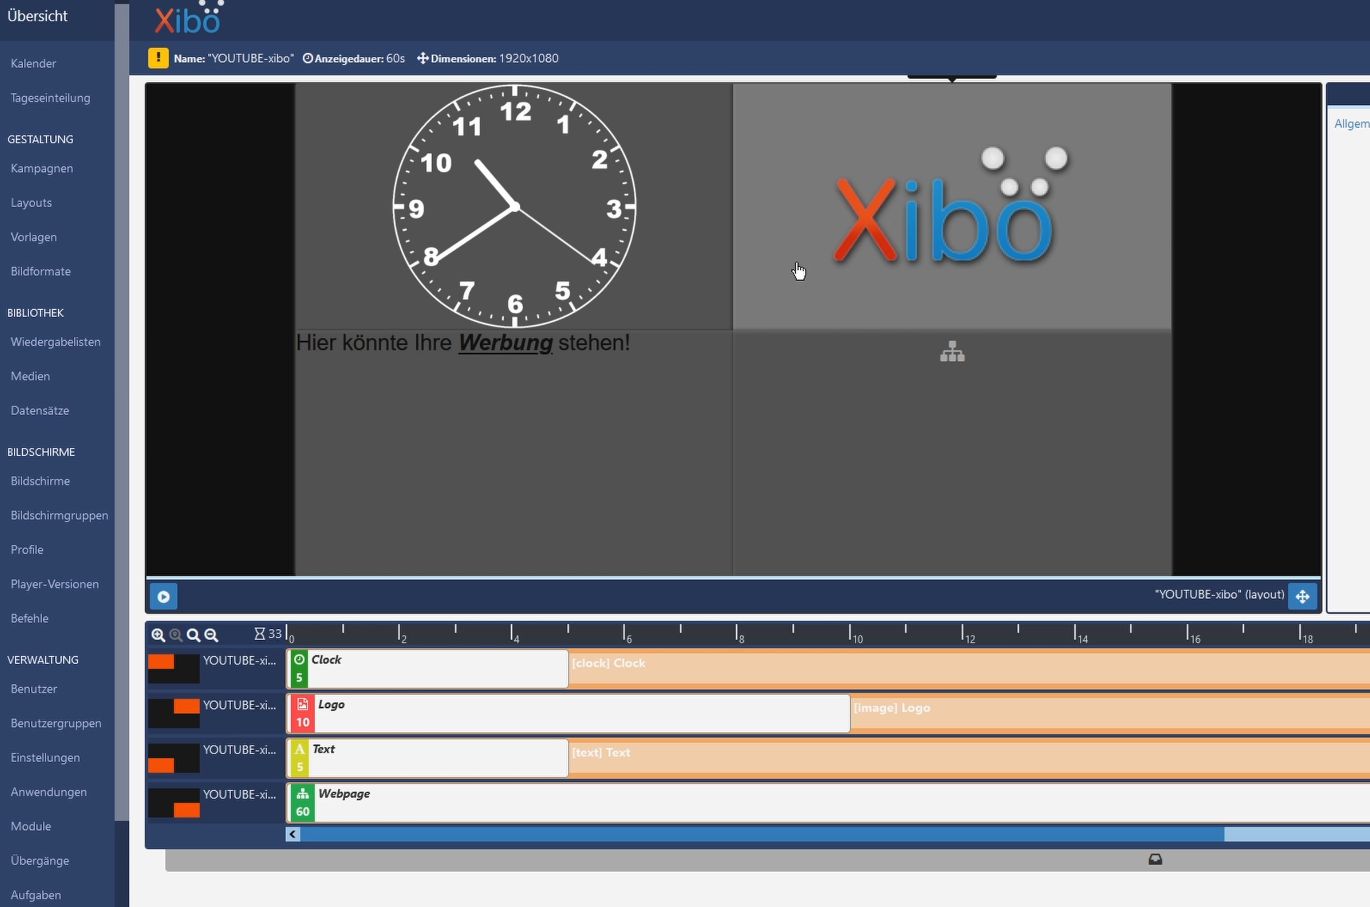The image size is (1370, 907).
Task: Select the Clock widget on timeline
Action: [x=428, y=669]
